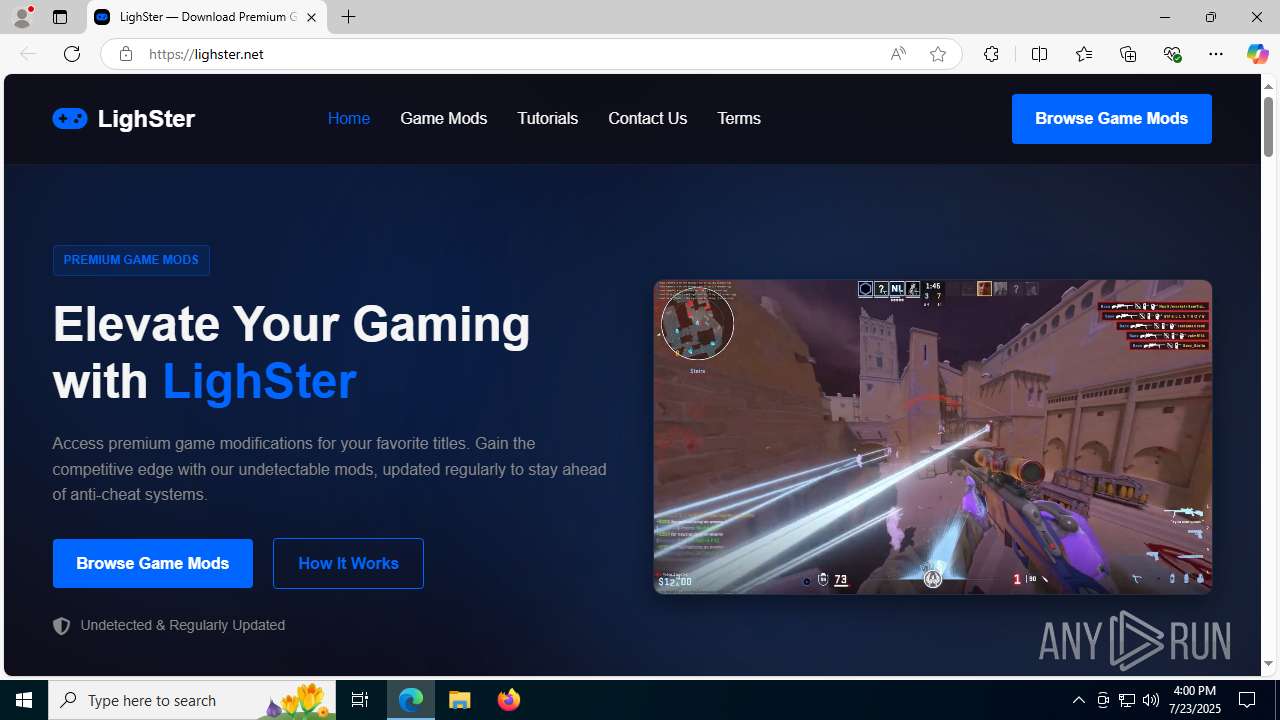The width and height of the screenshot is (1280, 720).
Task: Open the Contact Us page
Action: pos(648,118)
